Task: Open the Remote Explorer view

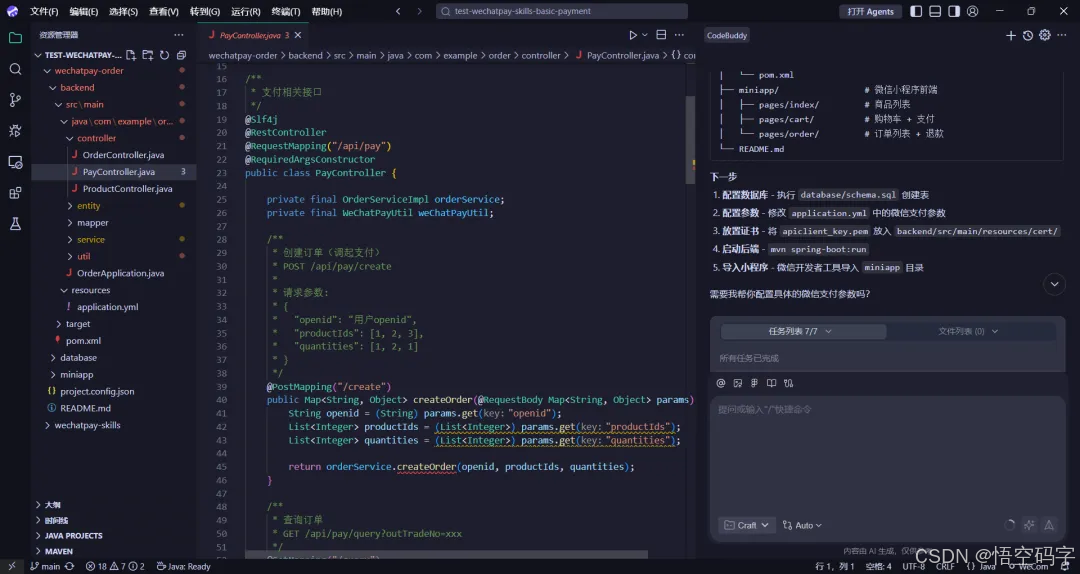Action: pyautogui.click(x=15, y=162)
